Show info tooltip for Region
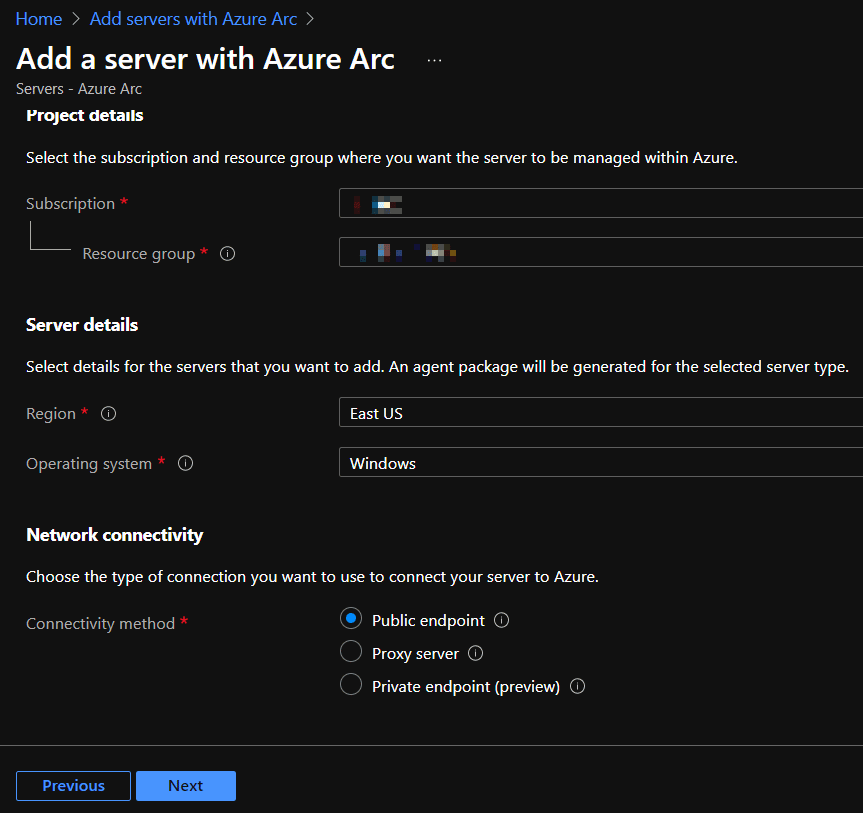Image resolution: width=863 pixels, height=813 pixels. pos(108,413)
